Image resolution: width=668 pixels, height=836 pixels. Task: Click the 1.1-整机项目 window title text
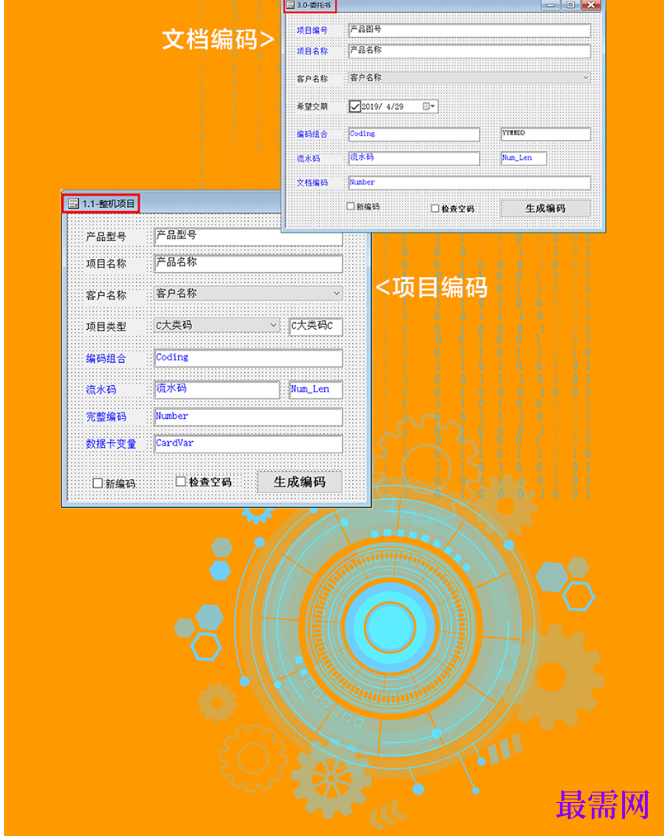[108, 204]
